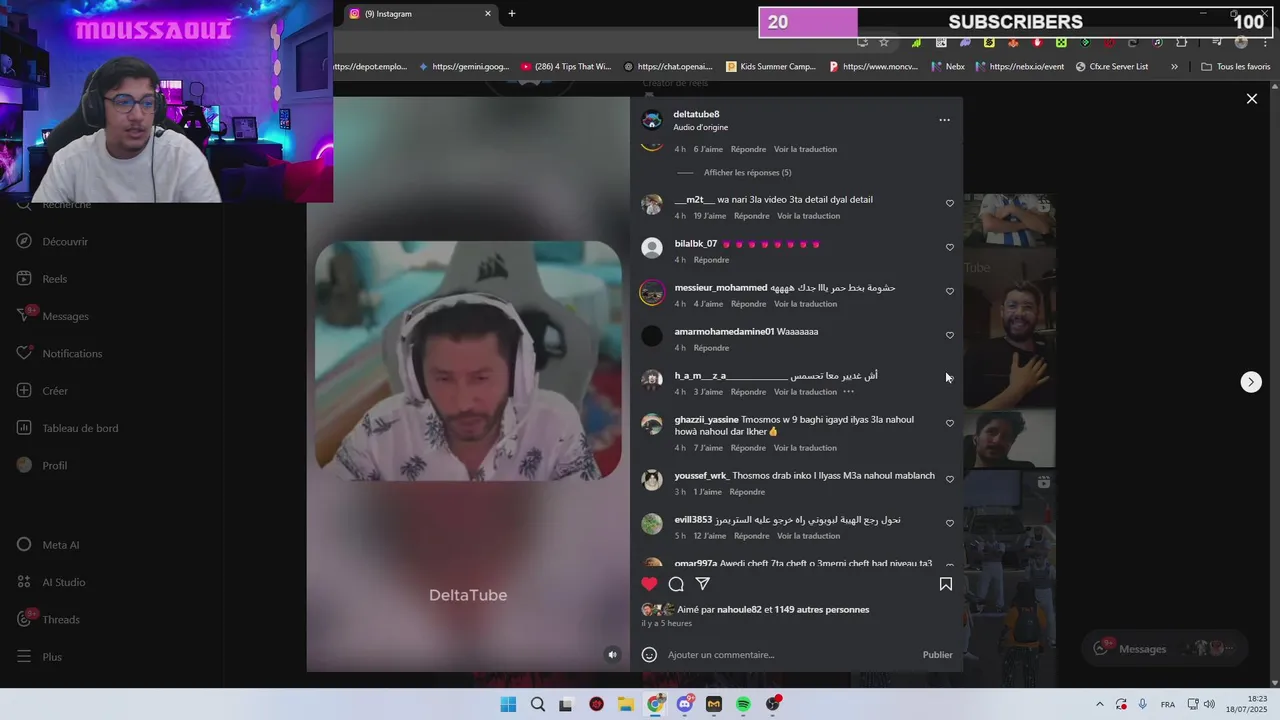Open a new browser tab

512,14
